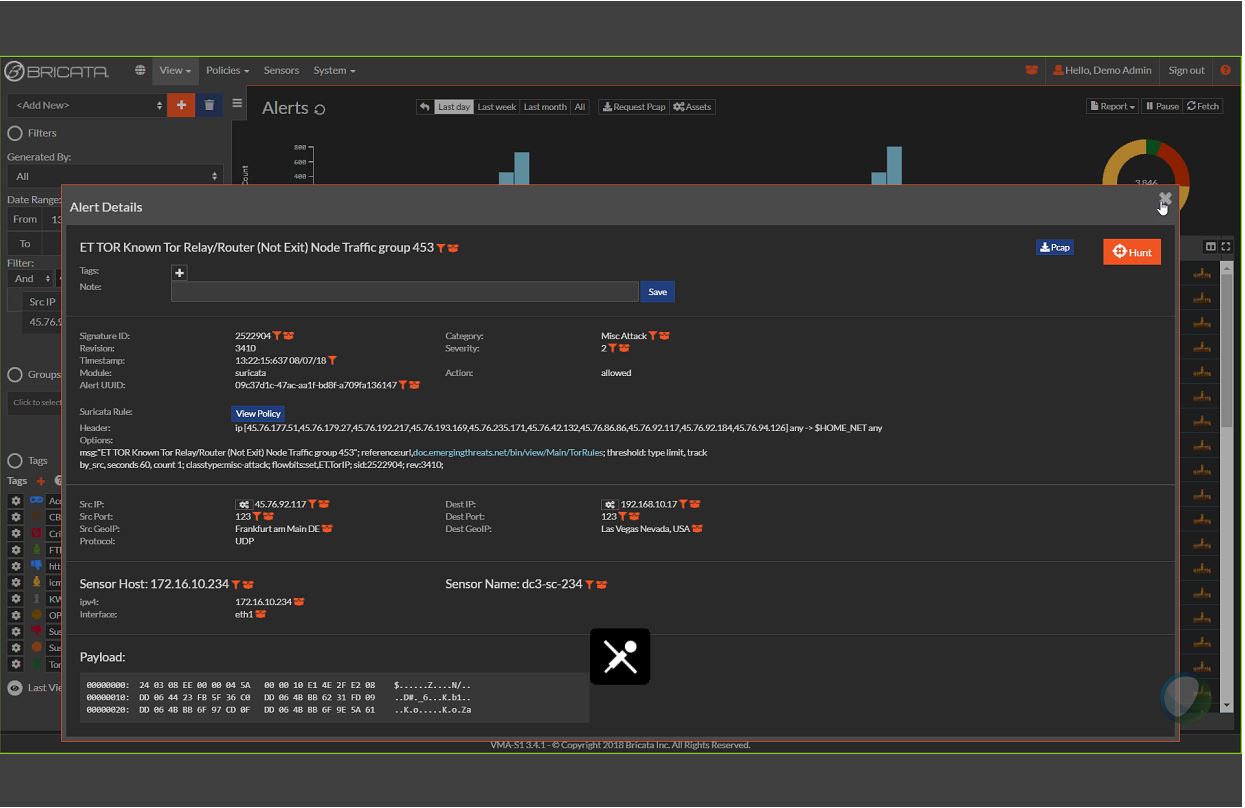Filter by Signature ID 2522904
Viewport: 1245px width, 808px height.
coord(277,336)
